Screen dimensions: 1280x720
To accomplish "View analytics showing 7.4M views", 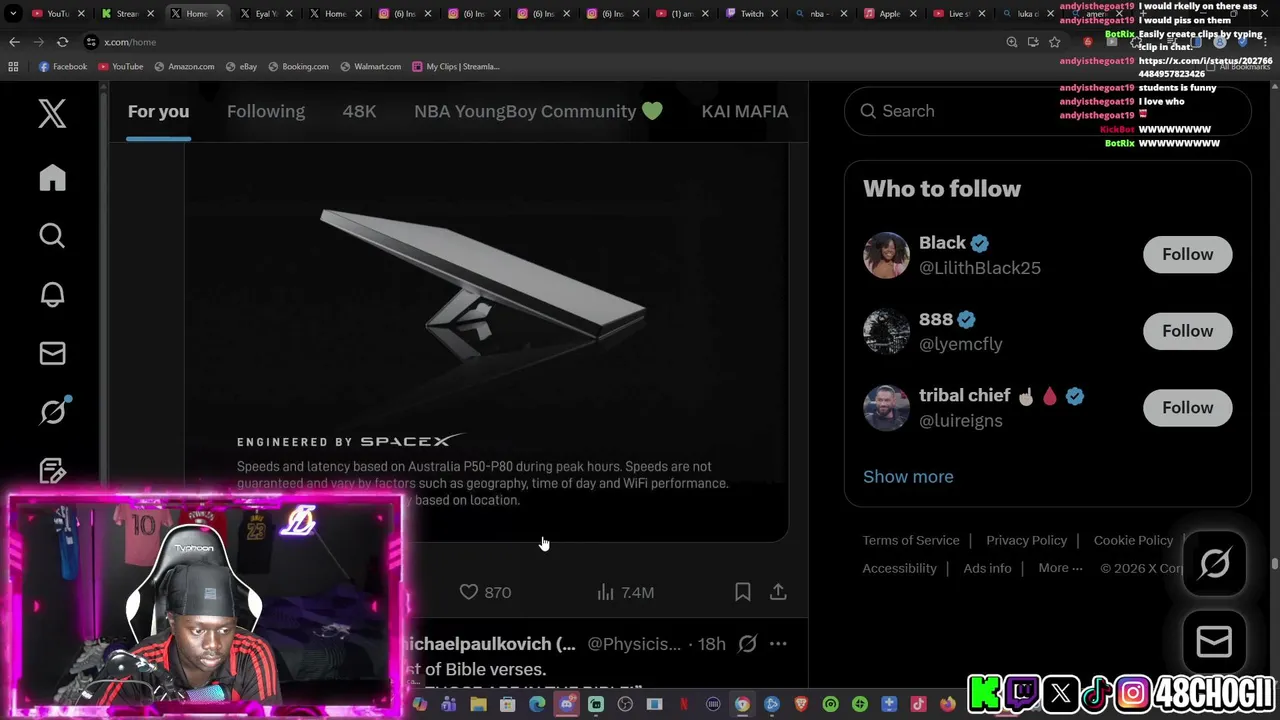I will pos(625,592).
